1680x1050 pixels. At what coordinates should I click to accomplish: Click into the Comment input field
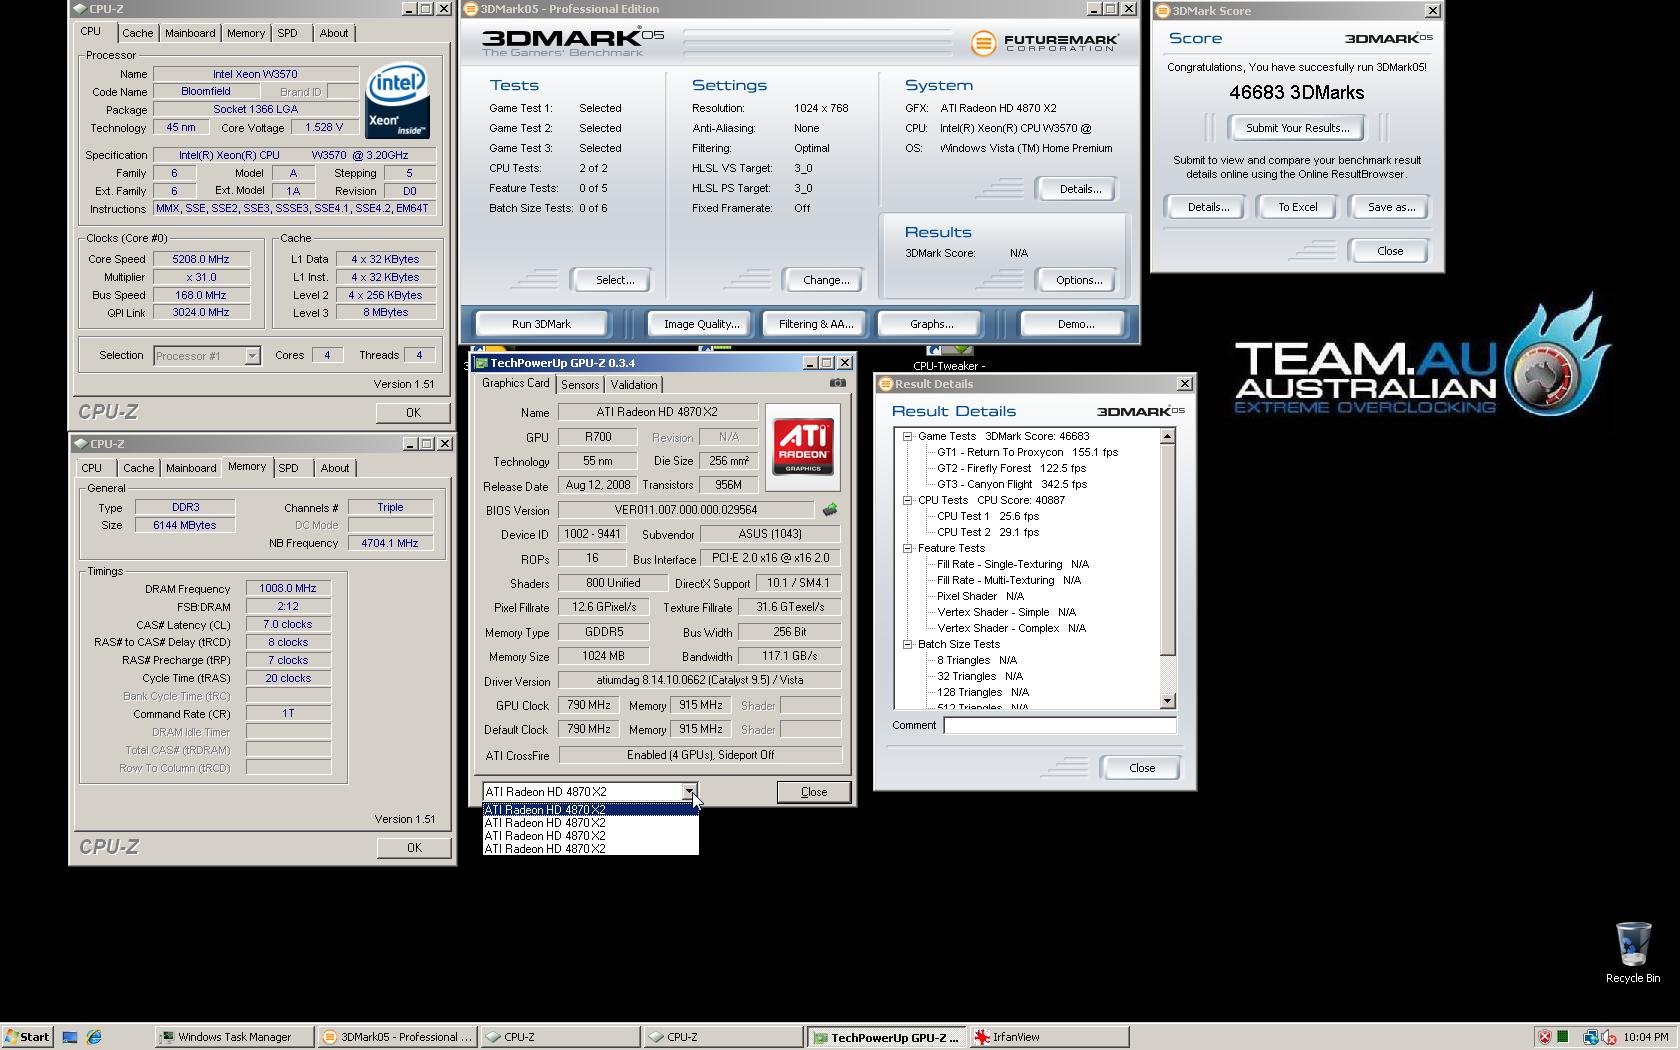[x=1060, y=726]
